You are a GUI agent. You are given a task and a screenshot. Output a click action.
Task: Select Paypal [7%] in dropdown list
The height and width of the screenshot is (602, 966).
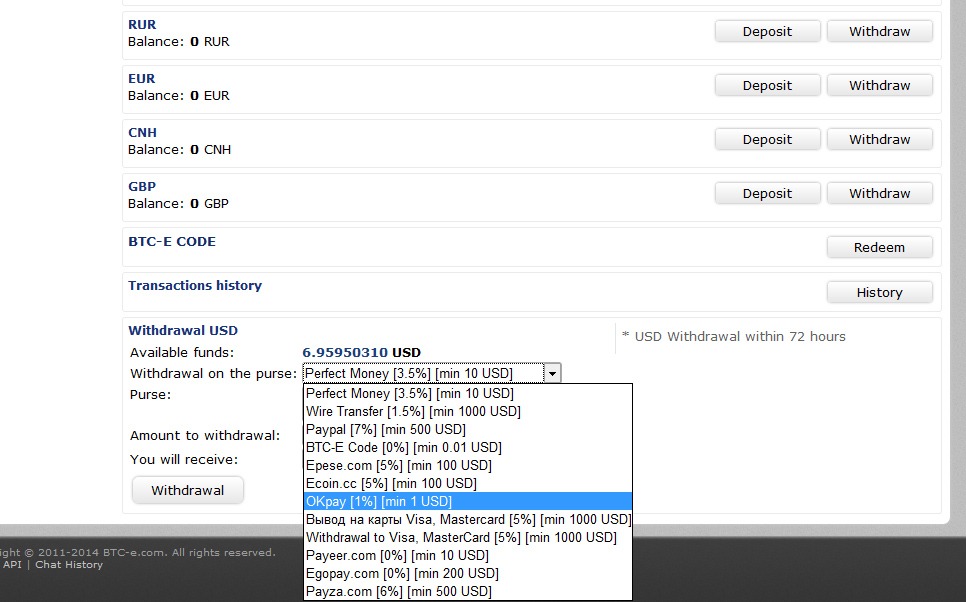[468, 429]
